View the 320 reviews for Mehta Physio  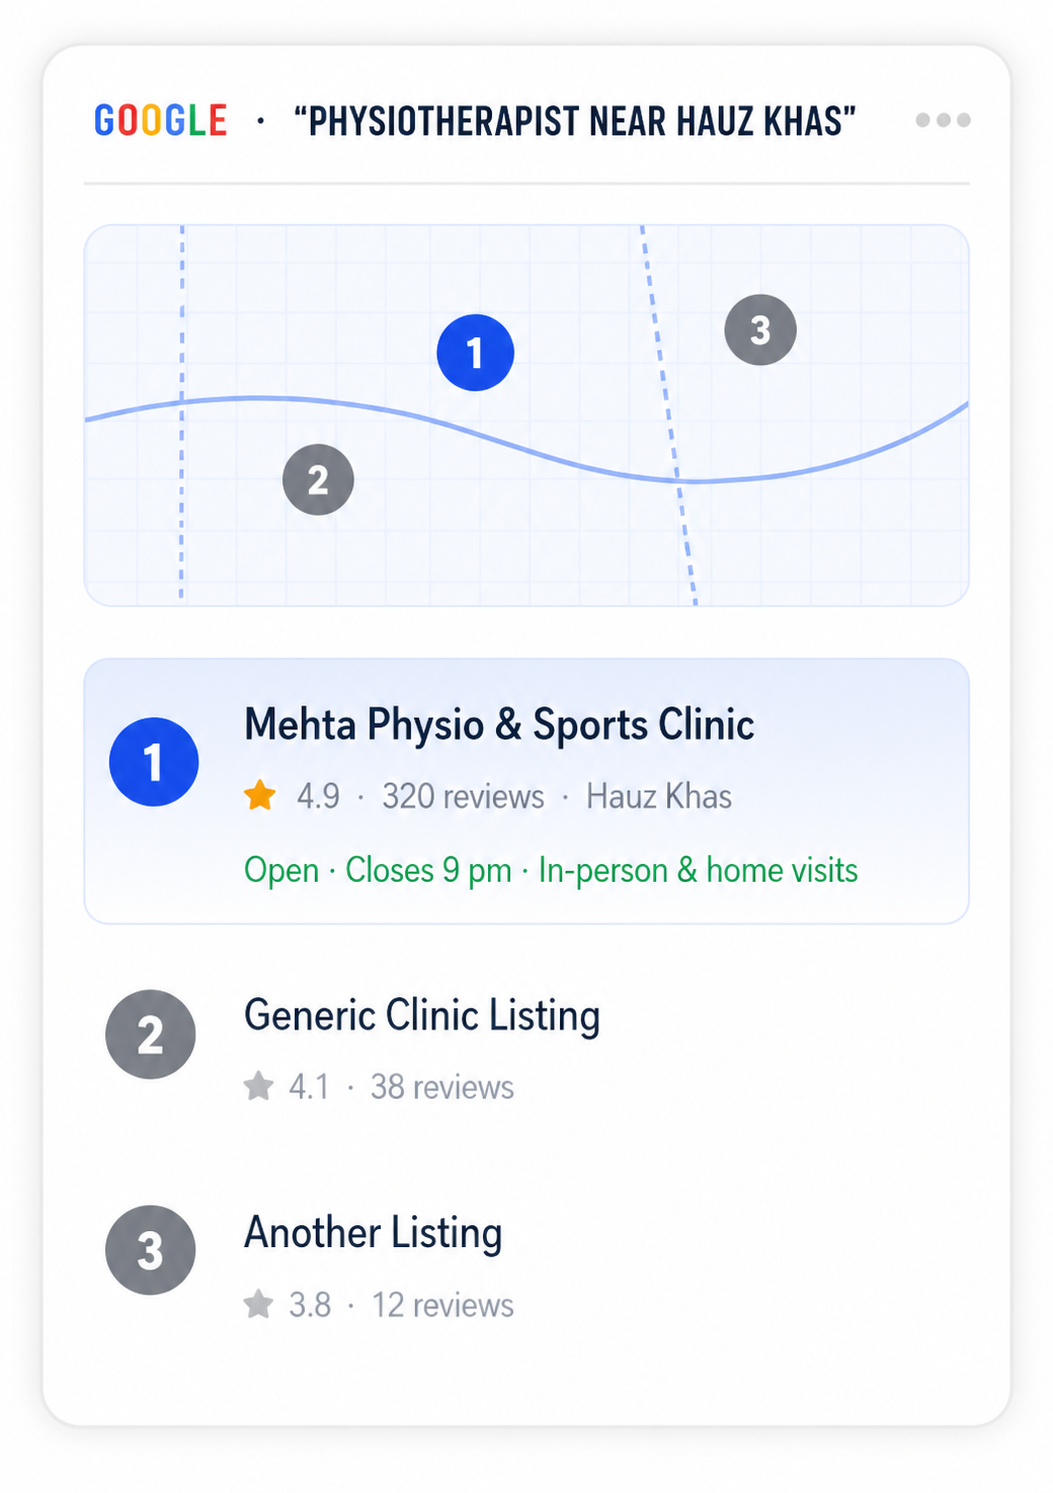pos(463,797)
